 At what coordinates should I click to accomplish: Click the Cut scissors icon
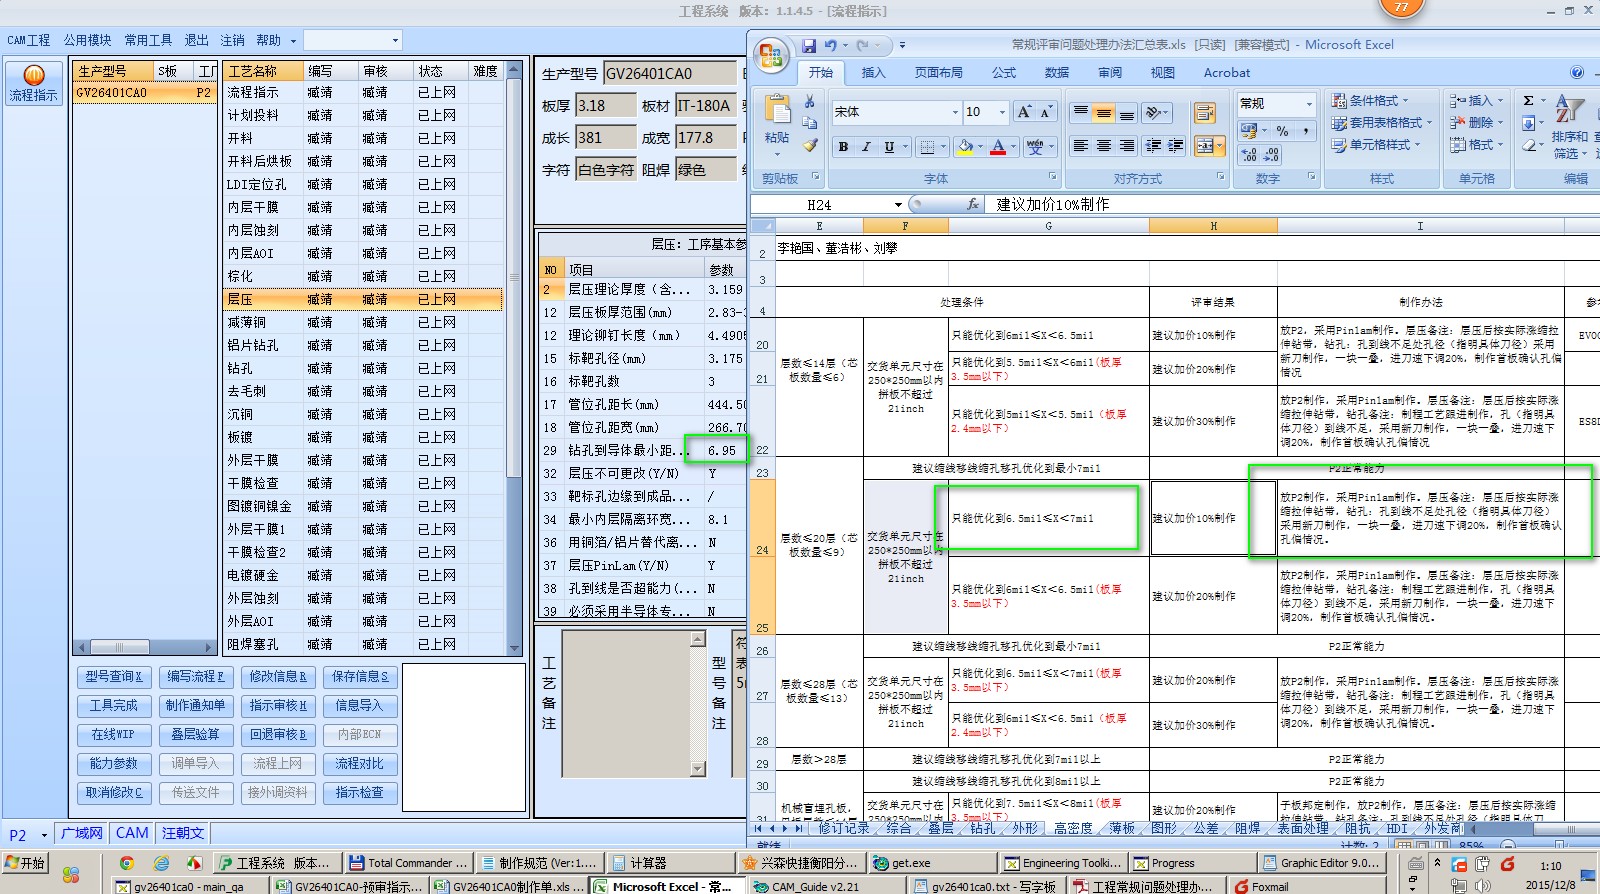coord(810,101)
